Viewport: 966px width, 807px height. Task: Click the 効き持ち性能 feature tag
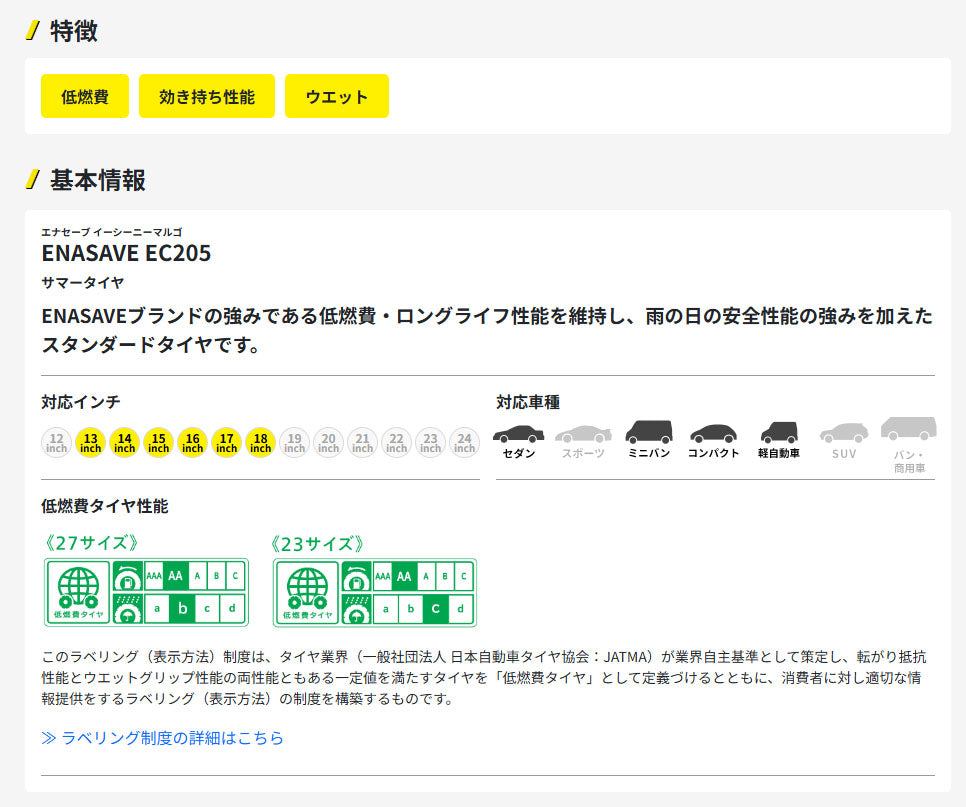tap(206, 96)
